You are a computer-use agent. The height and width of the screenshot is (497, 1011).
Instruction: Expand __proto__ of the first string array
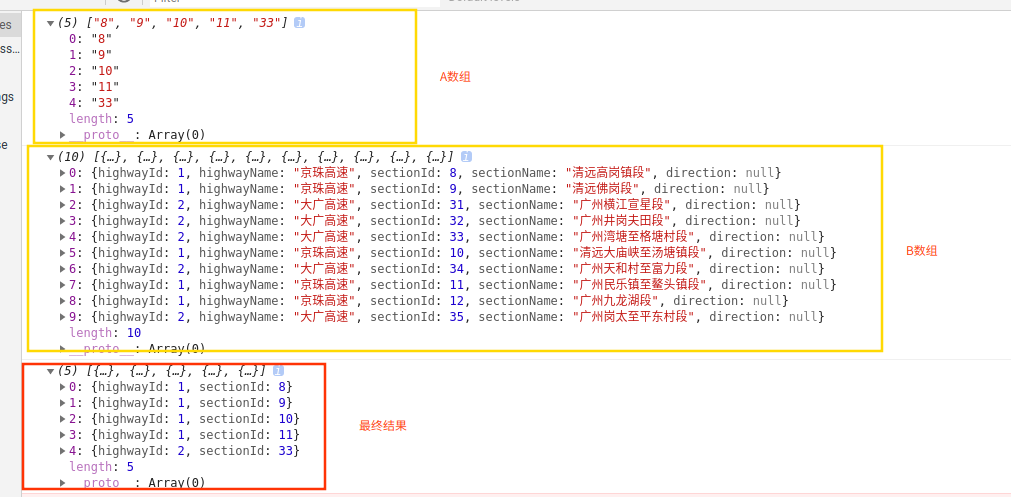[x=62, y=134]
